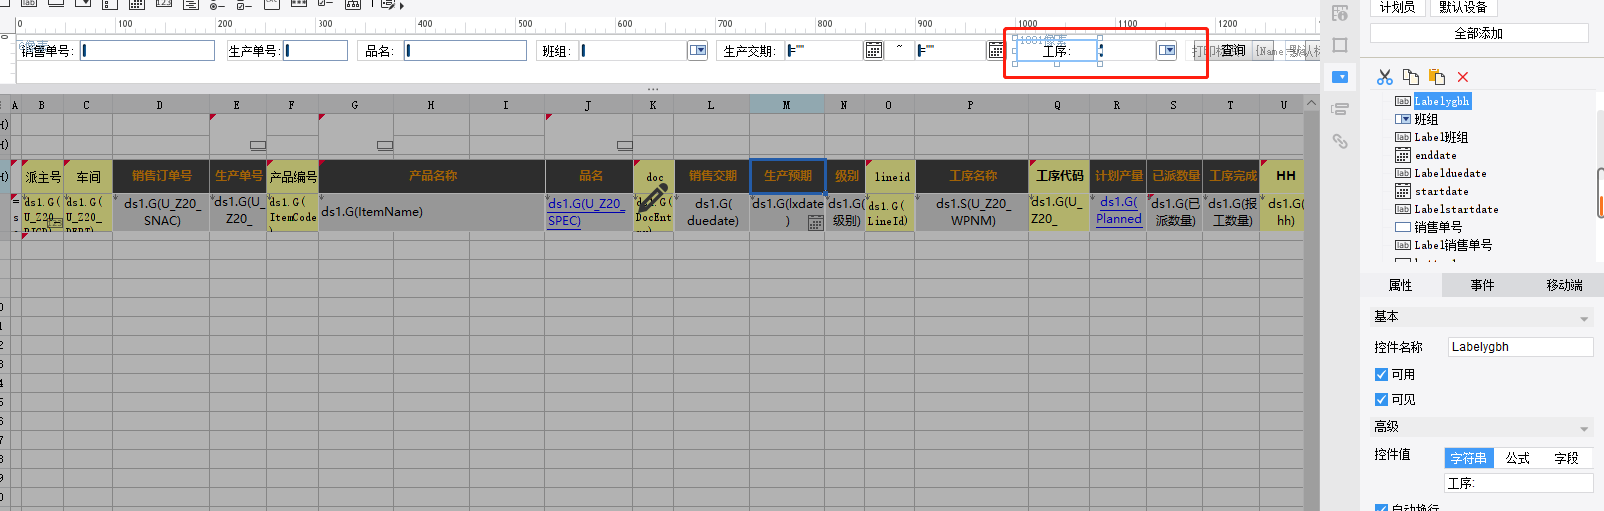Open the 工序 combo box dropdown
This screenshot has height=511, width=1604.
tap(1167, 50)
